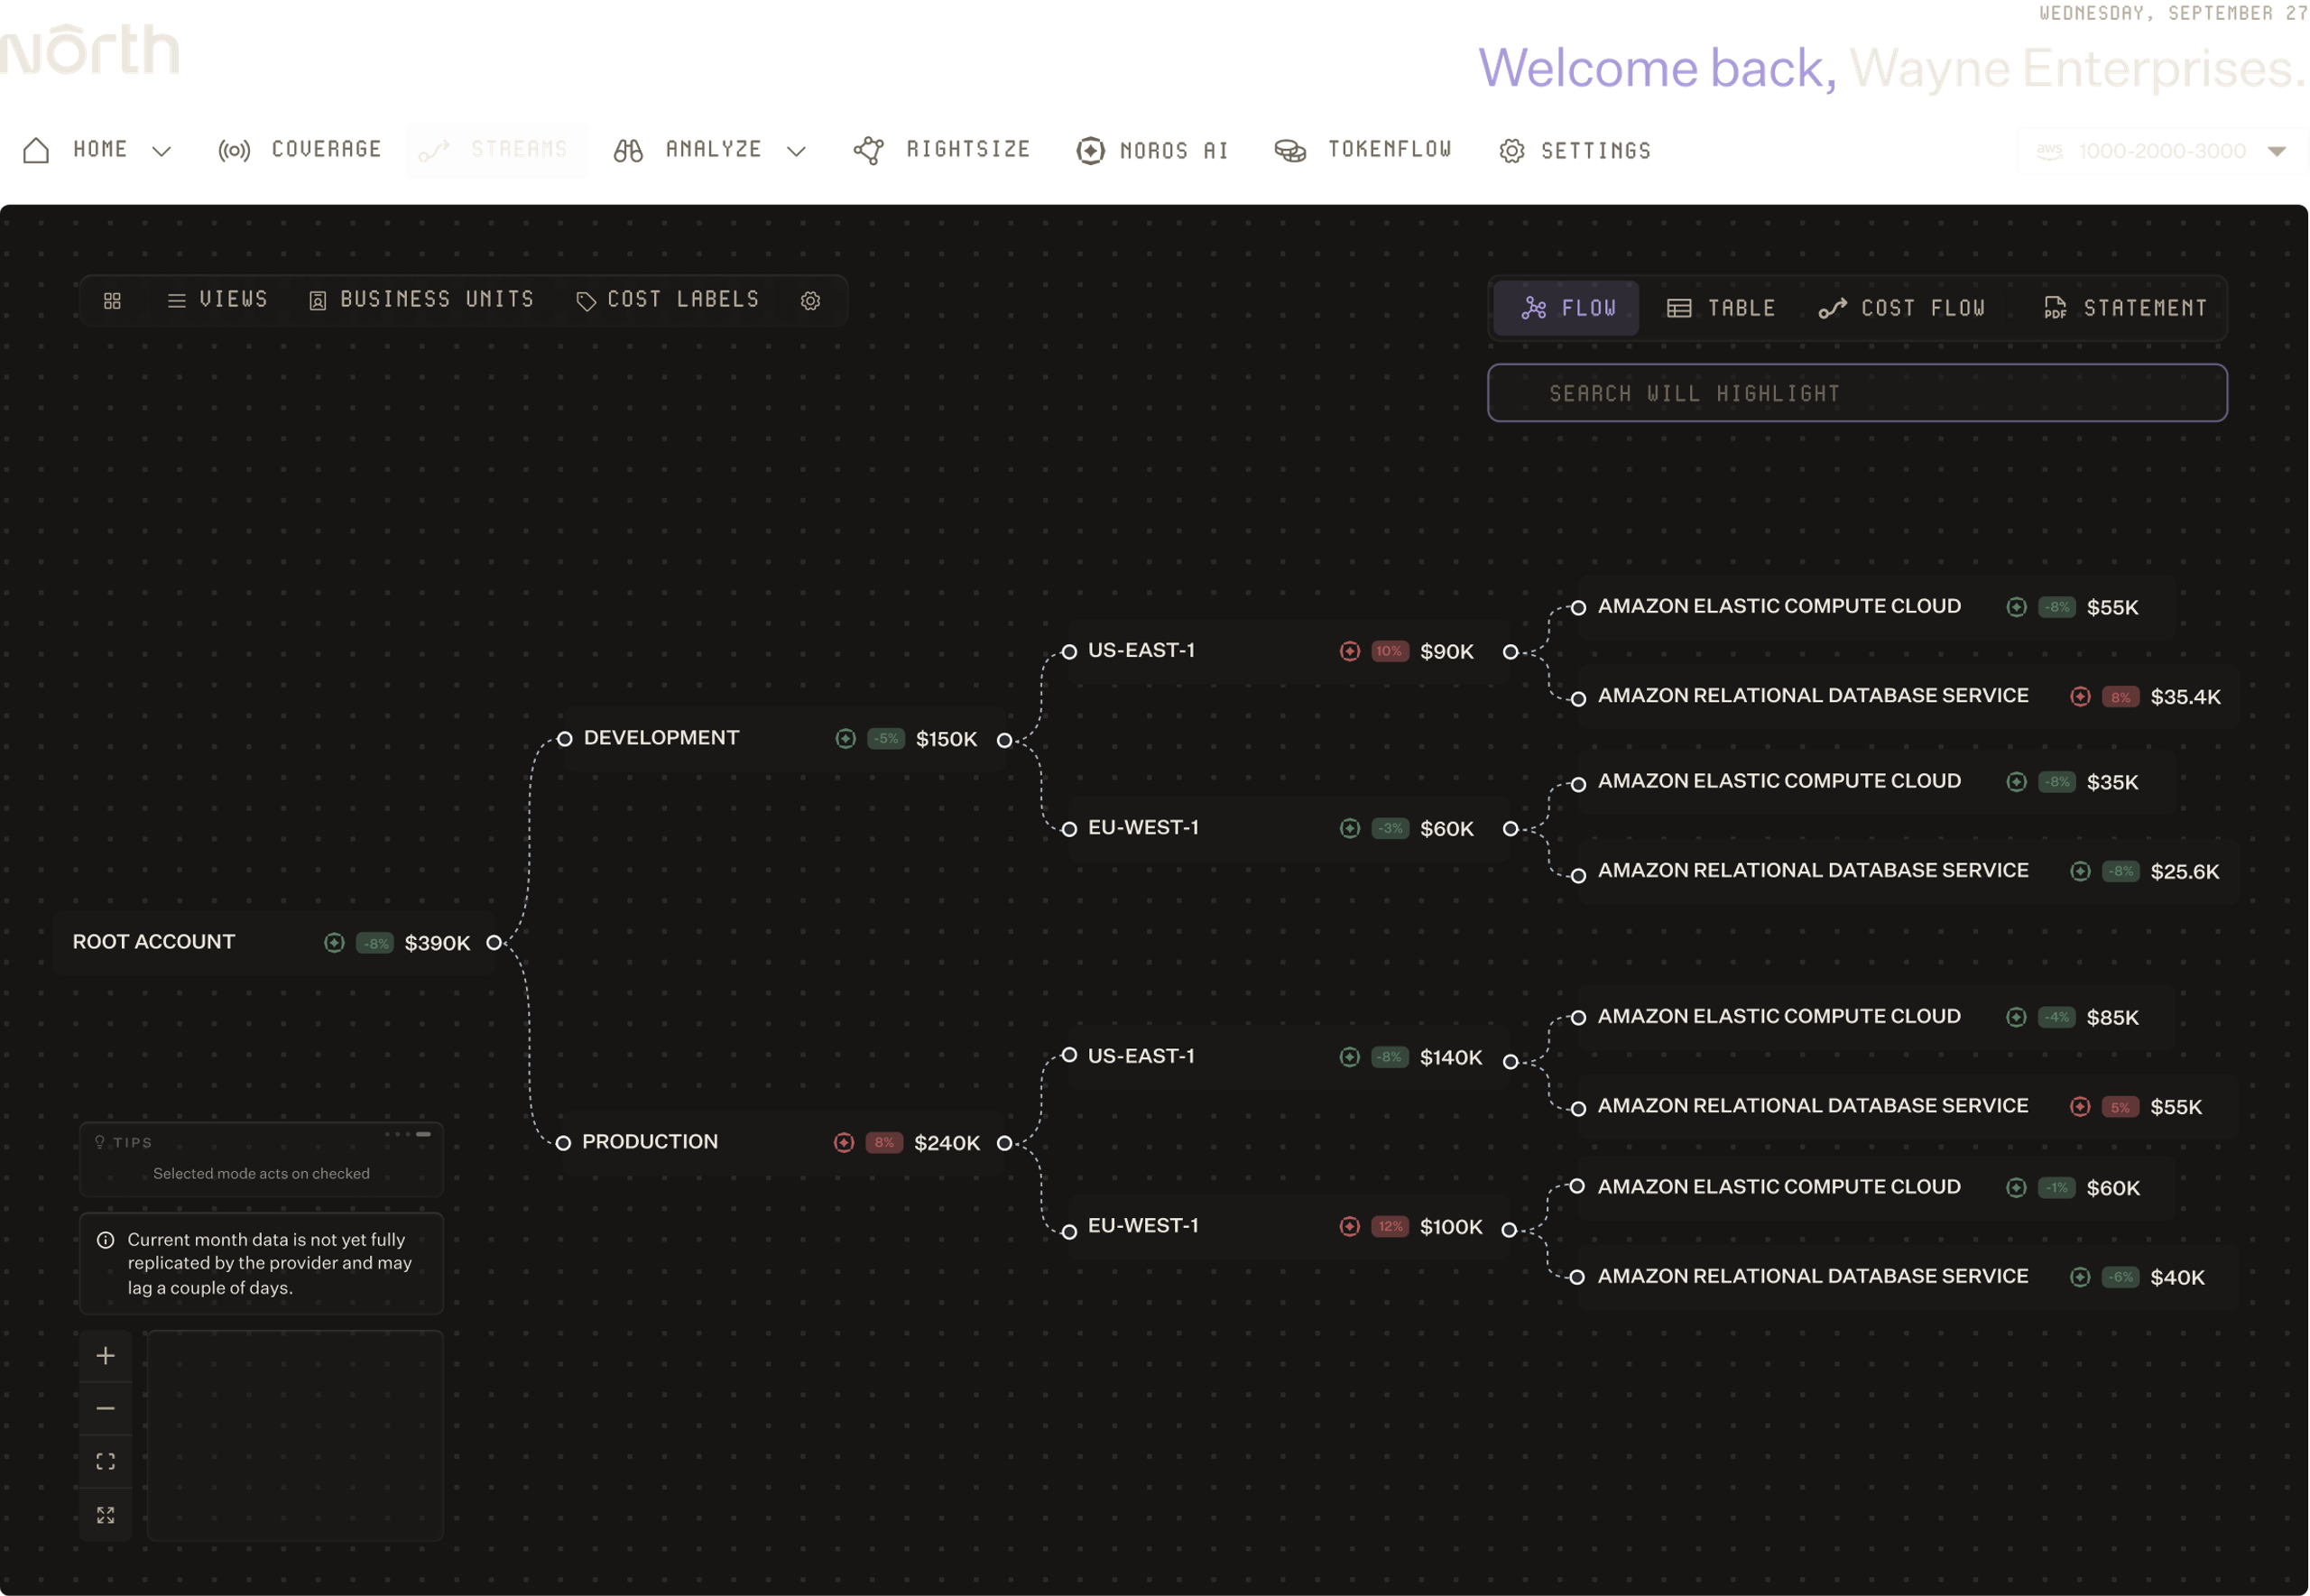Open the Views list

tap(217, 300)
